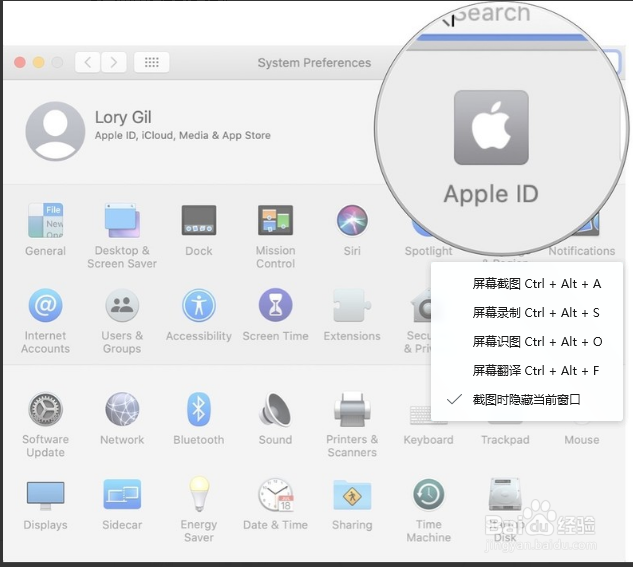Open Software Update preferences
The width and height of the screenshot is (633, 567).
tap(46, 409)
